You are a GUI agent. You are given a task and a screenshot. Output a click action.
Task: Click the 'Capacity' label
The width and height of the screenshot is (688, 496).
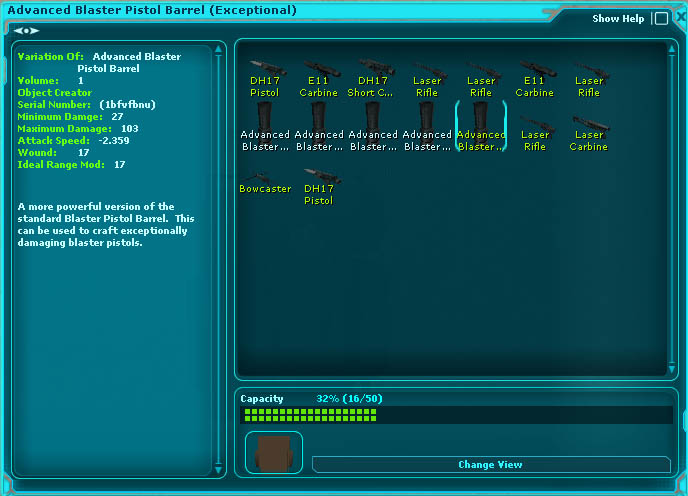coord(262,399)
